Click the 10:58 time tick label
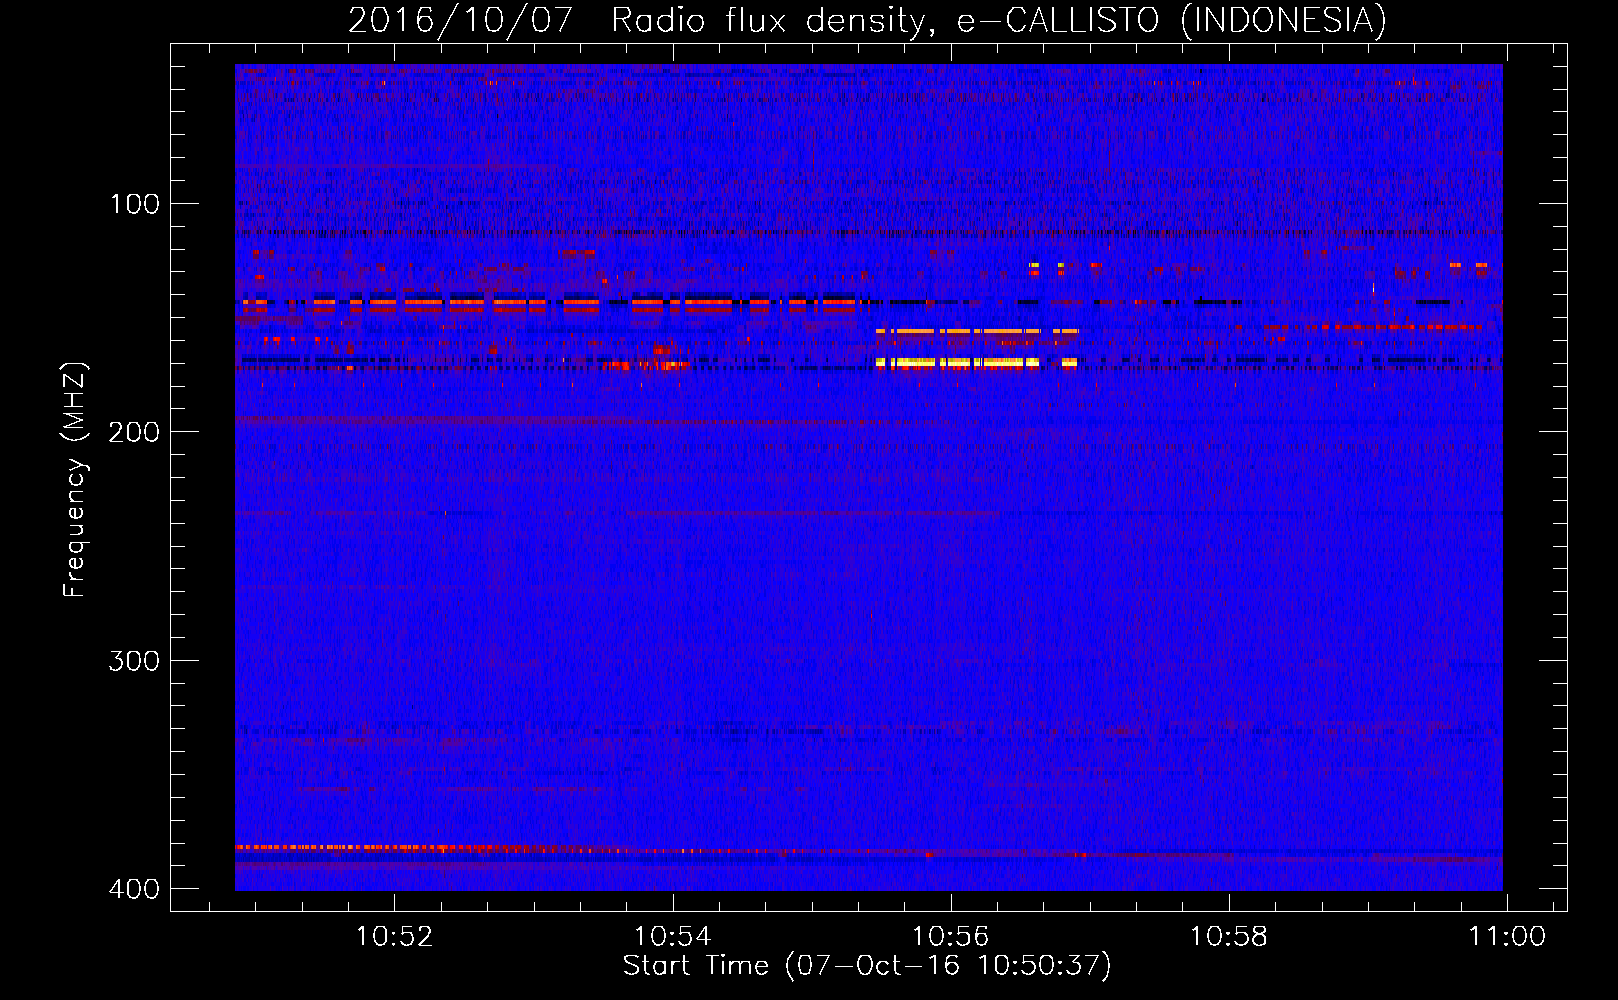Image resolution: width=1618 pixels, height=1000 pixels. pos(1229,937)
